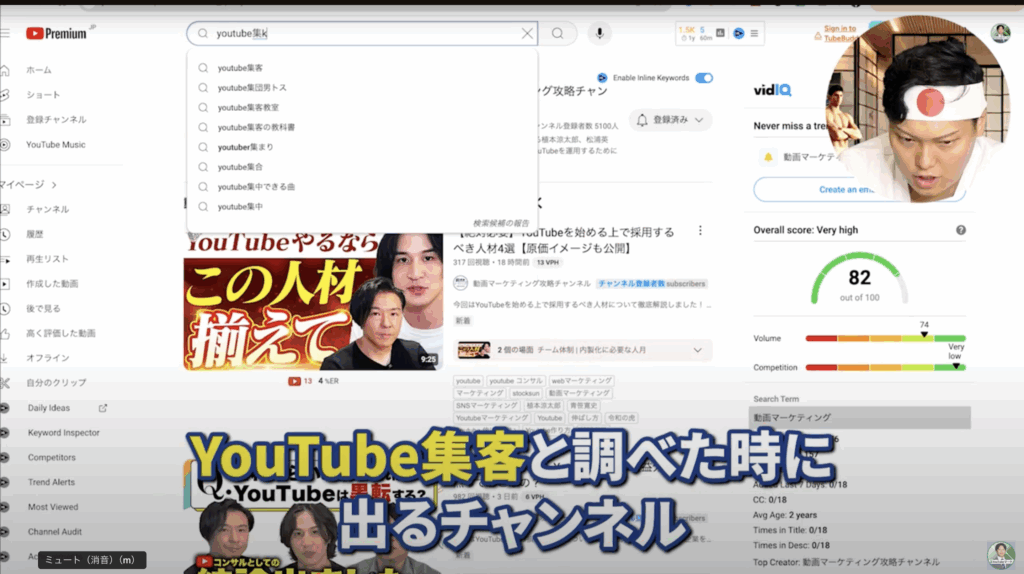Viewport: 1024px width, 574px height.
Task: Select the youtube集客 search suggestion
Action: click(x=240, y=68)
